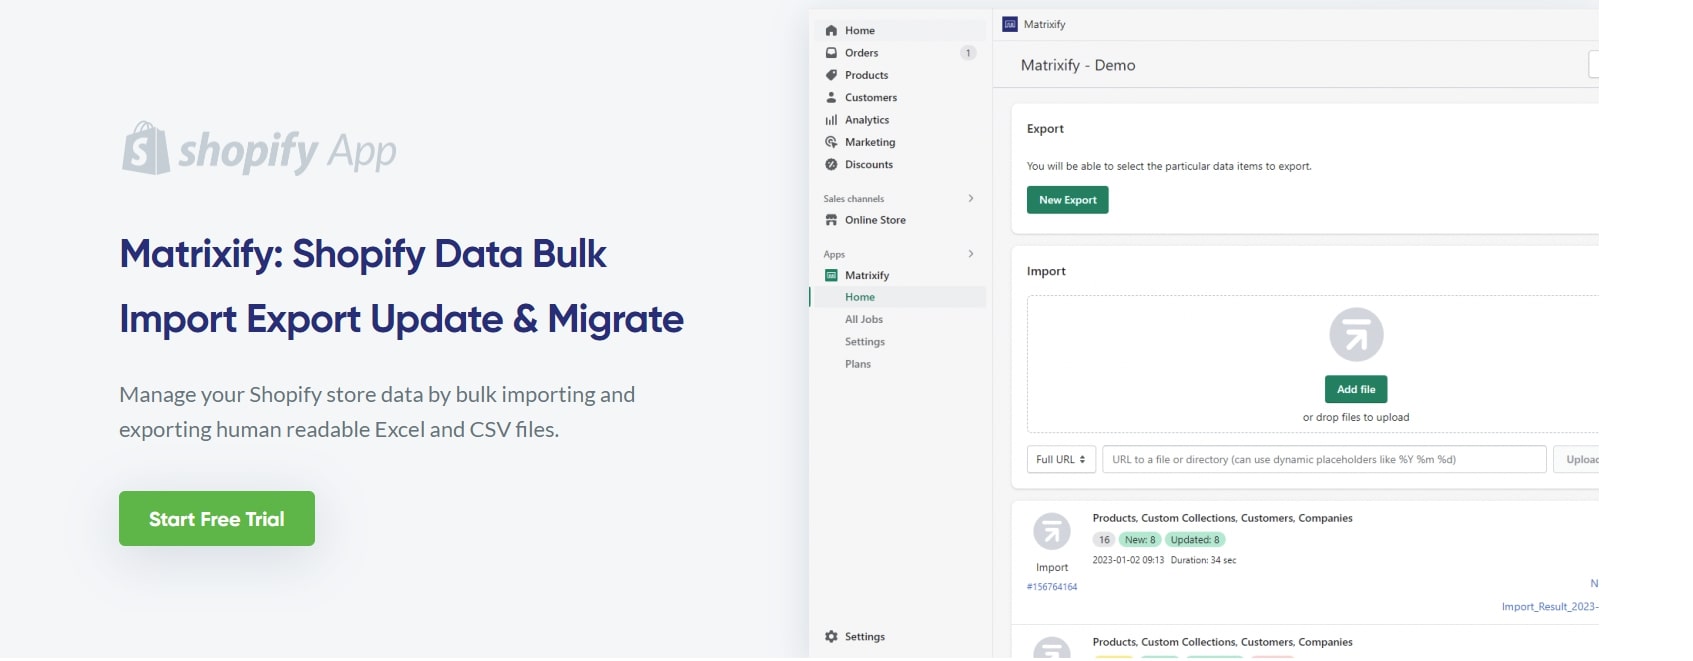Click the Marketing target icon
The height and width of the screenshot is (661, 1693).
pyautogui.click(x=831, y=142)
